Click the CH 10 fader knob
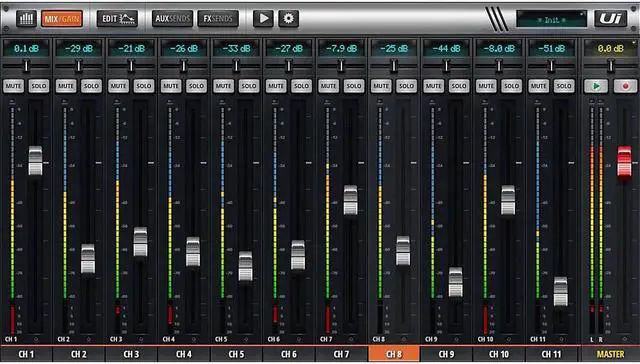 [x=508, y=200]
